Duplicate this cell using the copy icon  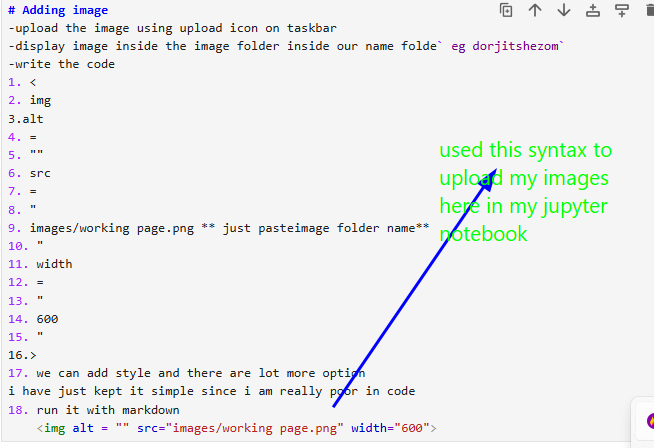(506, 10)
